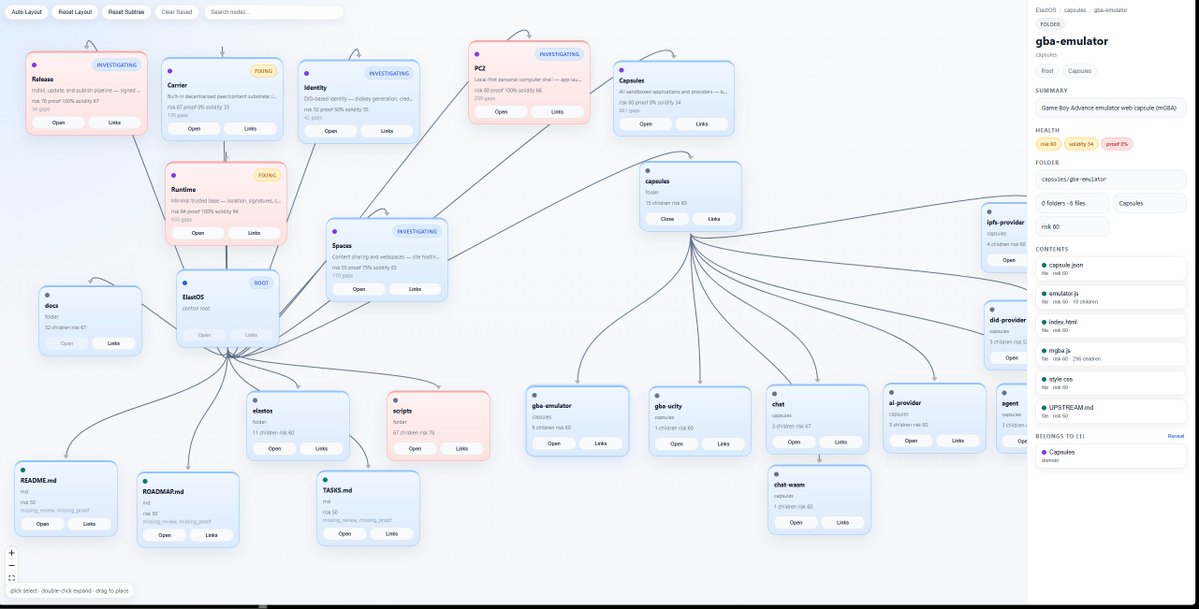Screen dimensions: 1199x609
Task: Click the capsules/gba-emulator folder path
Action: [1111, 179]
